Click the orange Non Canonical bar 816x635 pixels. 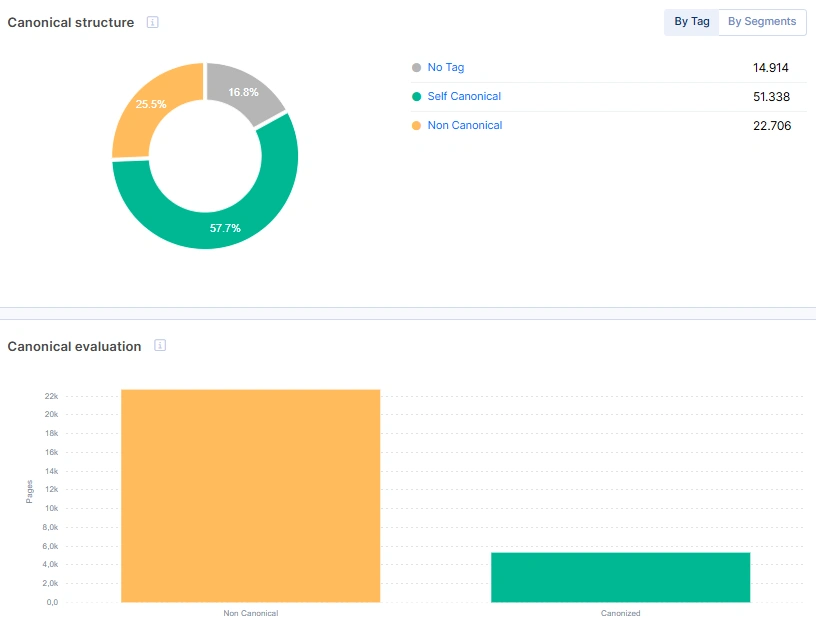tap(250, 496)
